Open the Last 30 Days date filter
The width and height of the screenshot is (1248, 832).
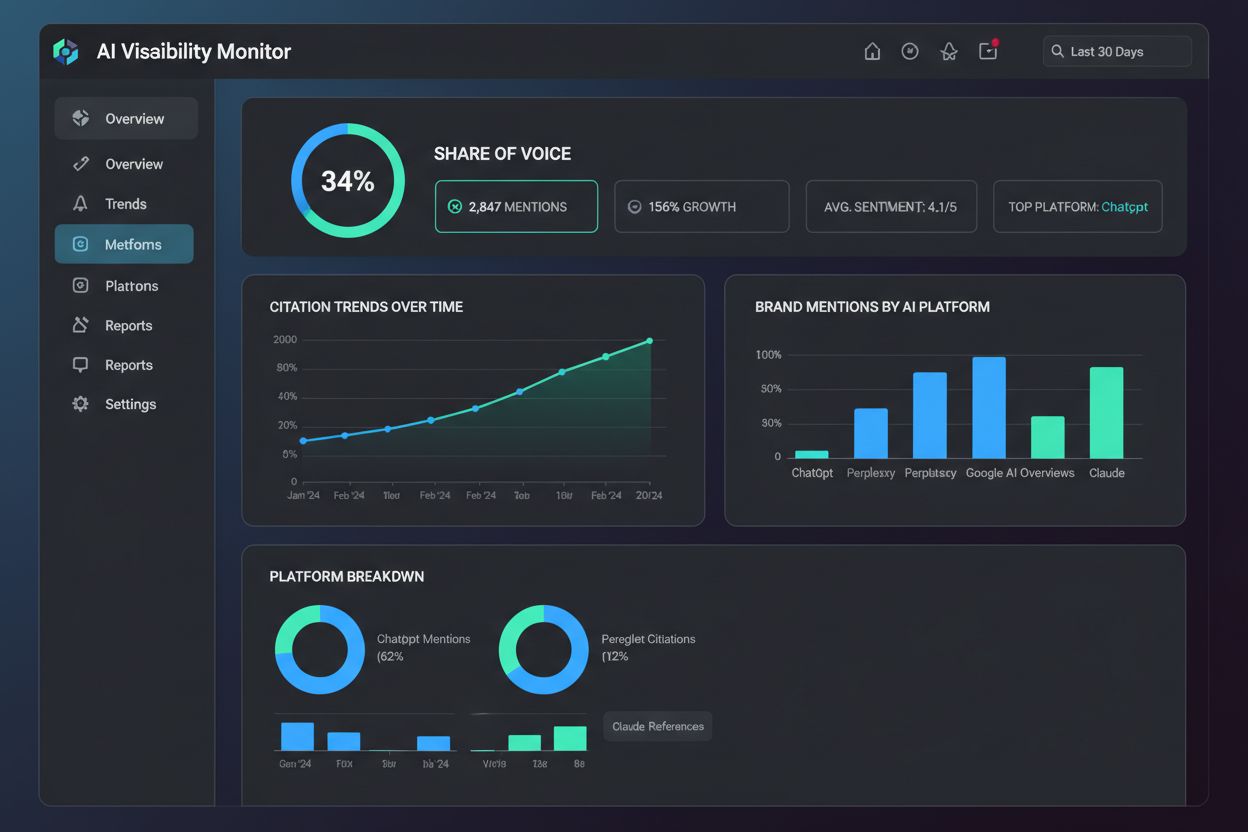tap(1117, 51)
